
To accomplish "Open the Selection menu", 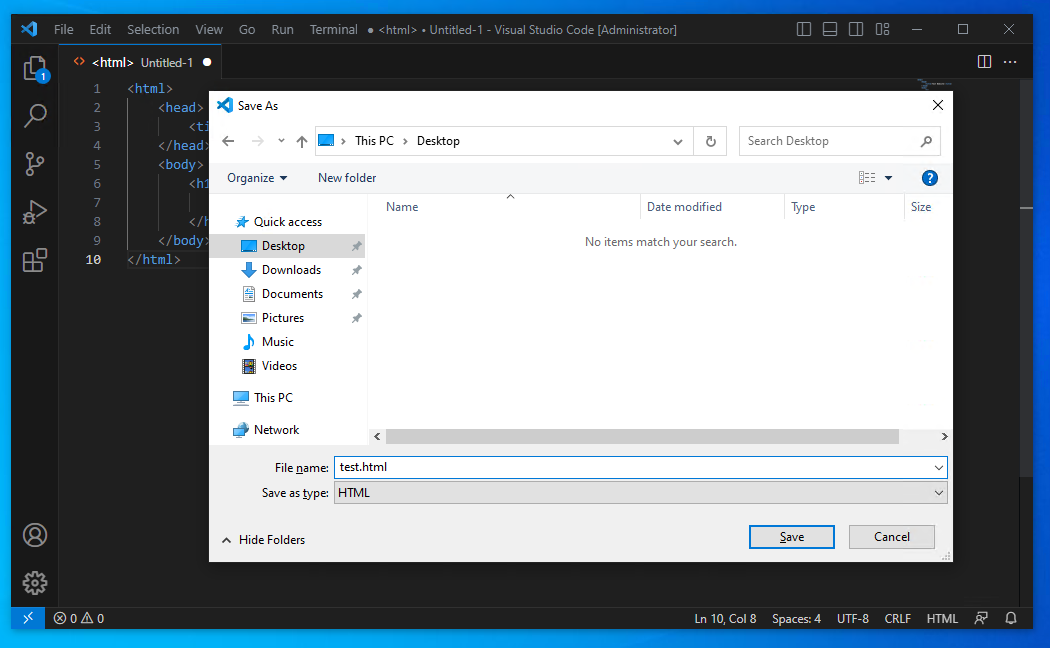I will pyautogui.click(x=153, y=29).
